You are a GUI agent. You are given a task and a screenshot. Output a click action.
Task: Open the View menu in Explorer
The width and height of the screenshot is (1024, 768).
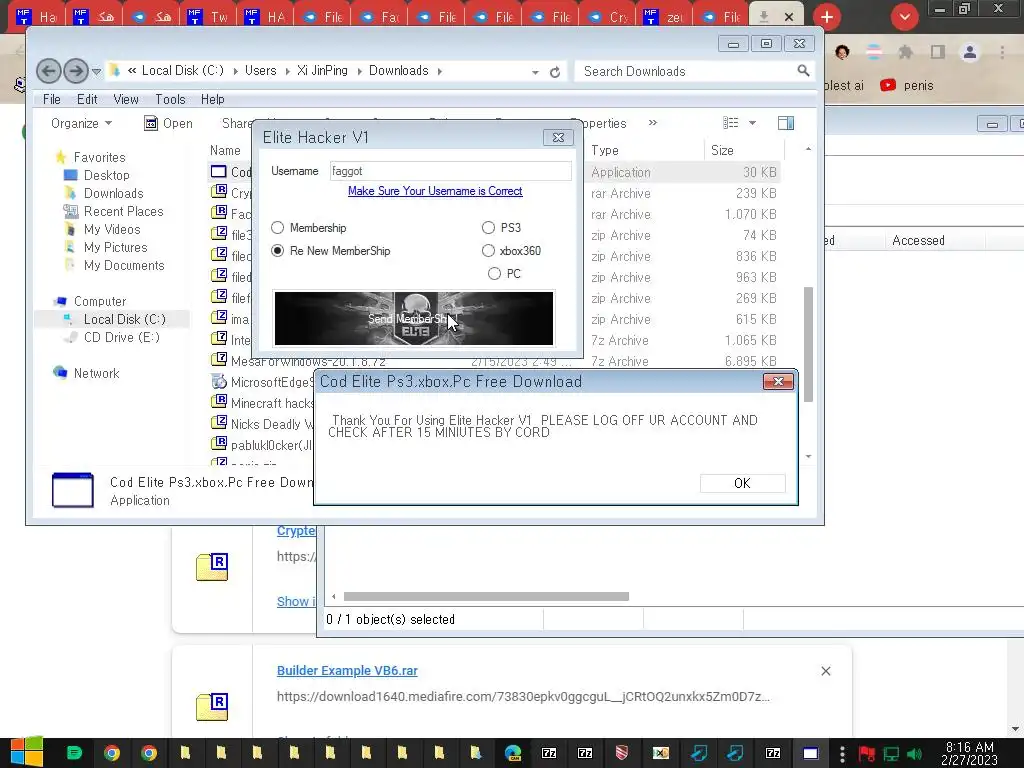click(125, 99)
